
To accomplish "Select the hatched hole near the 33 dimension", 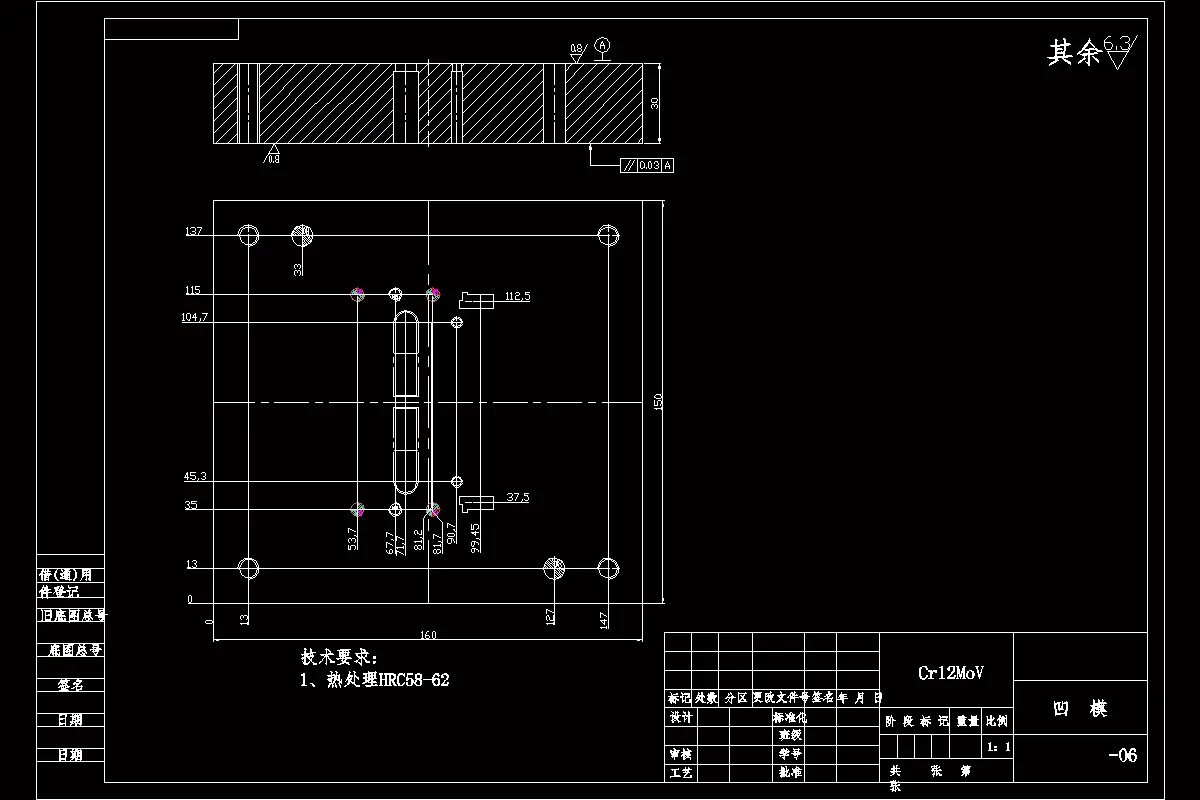I will click(302, 236).
